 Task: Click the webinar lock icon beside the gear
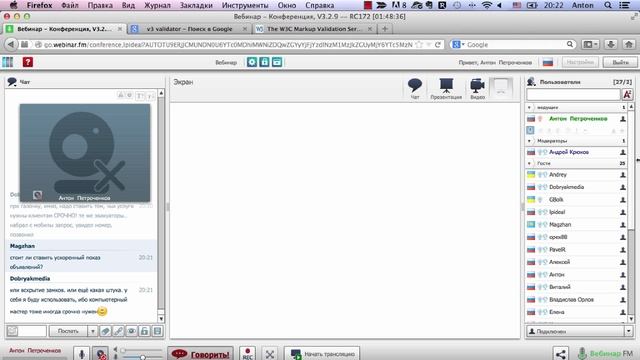[x=264, y=62]
